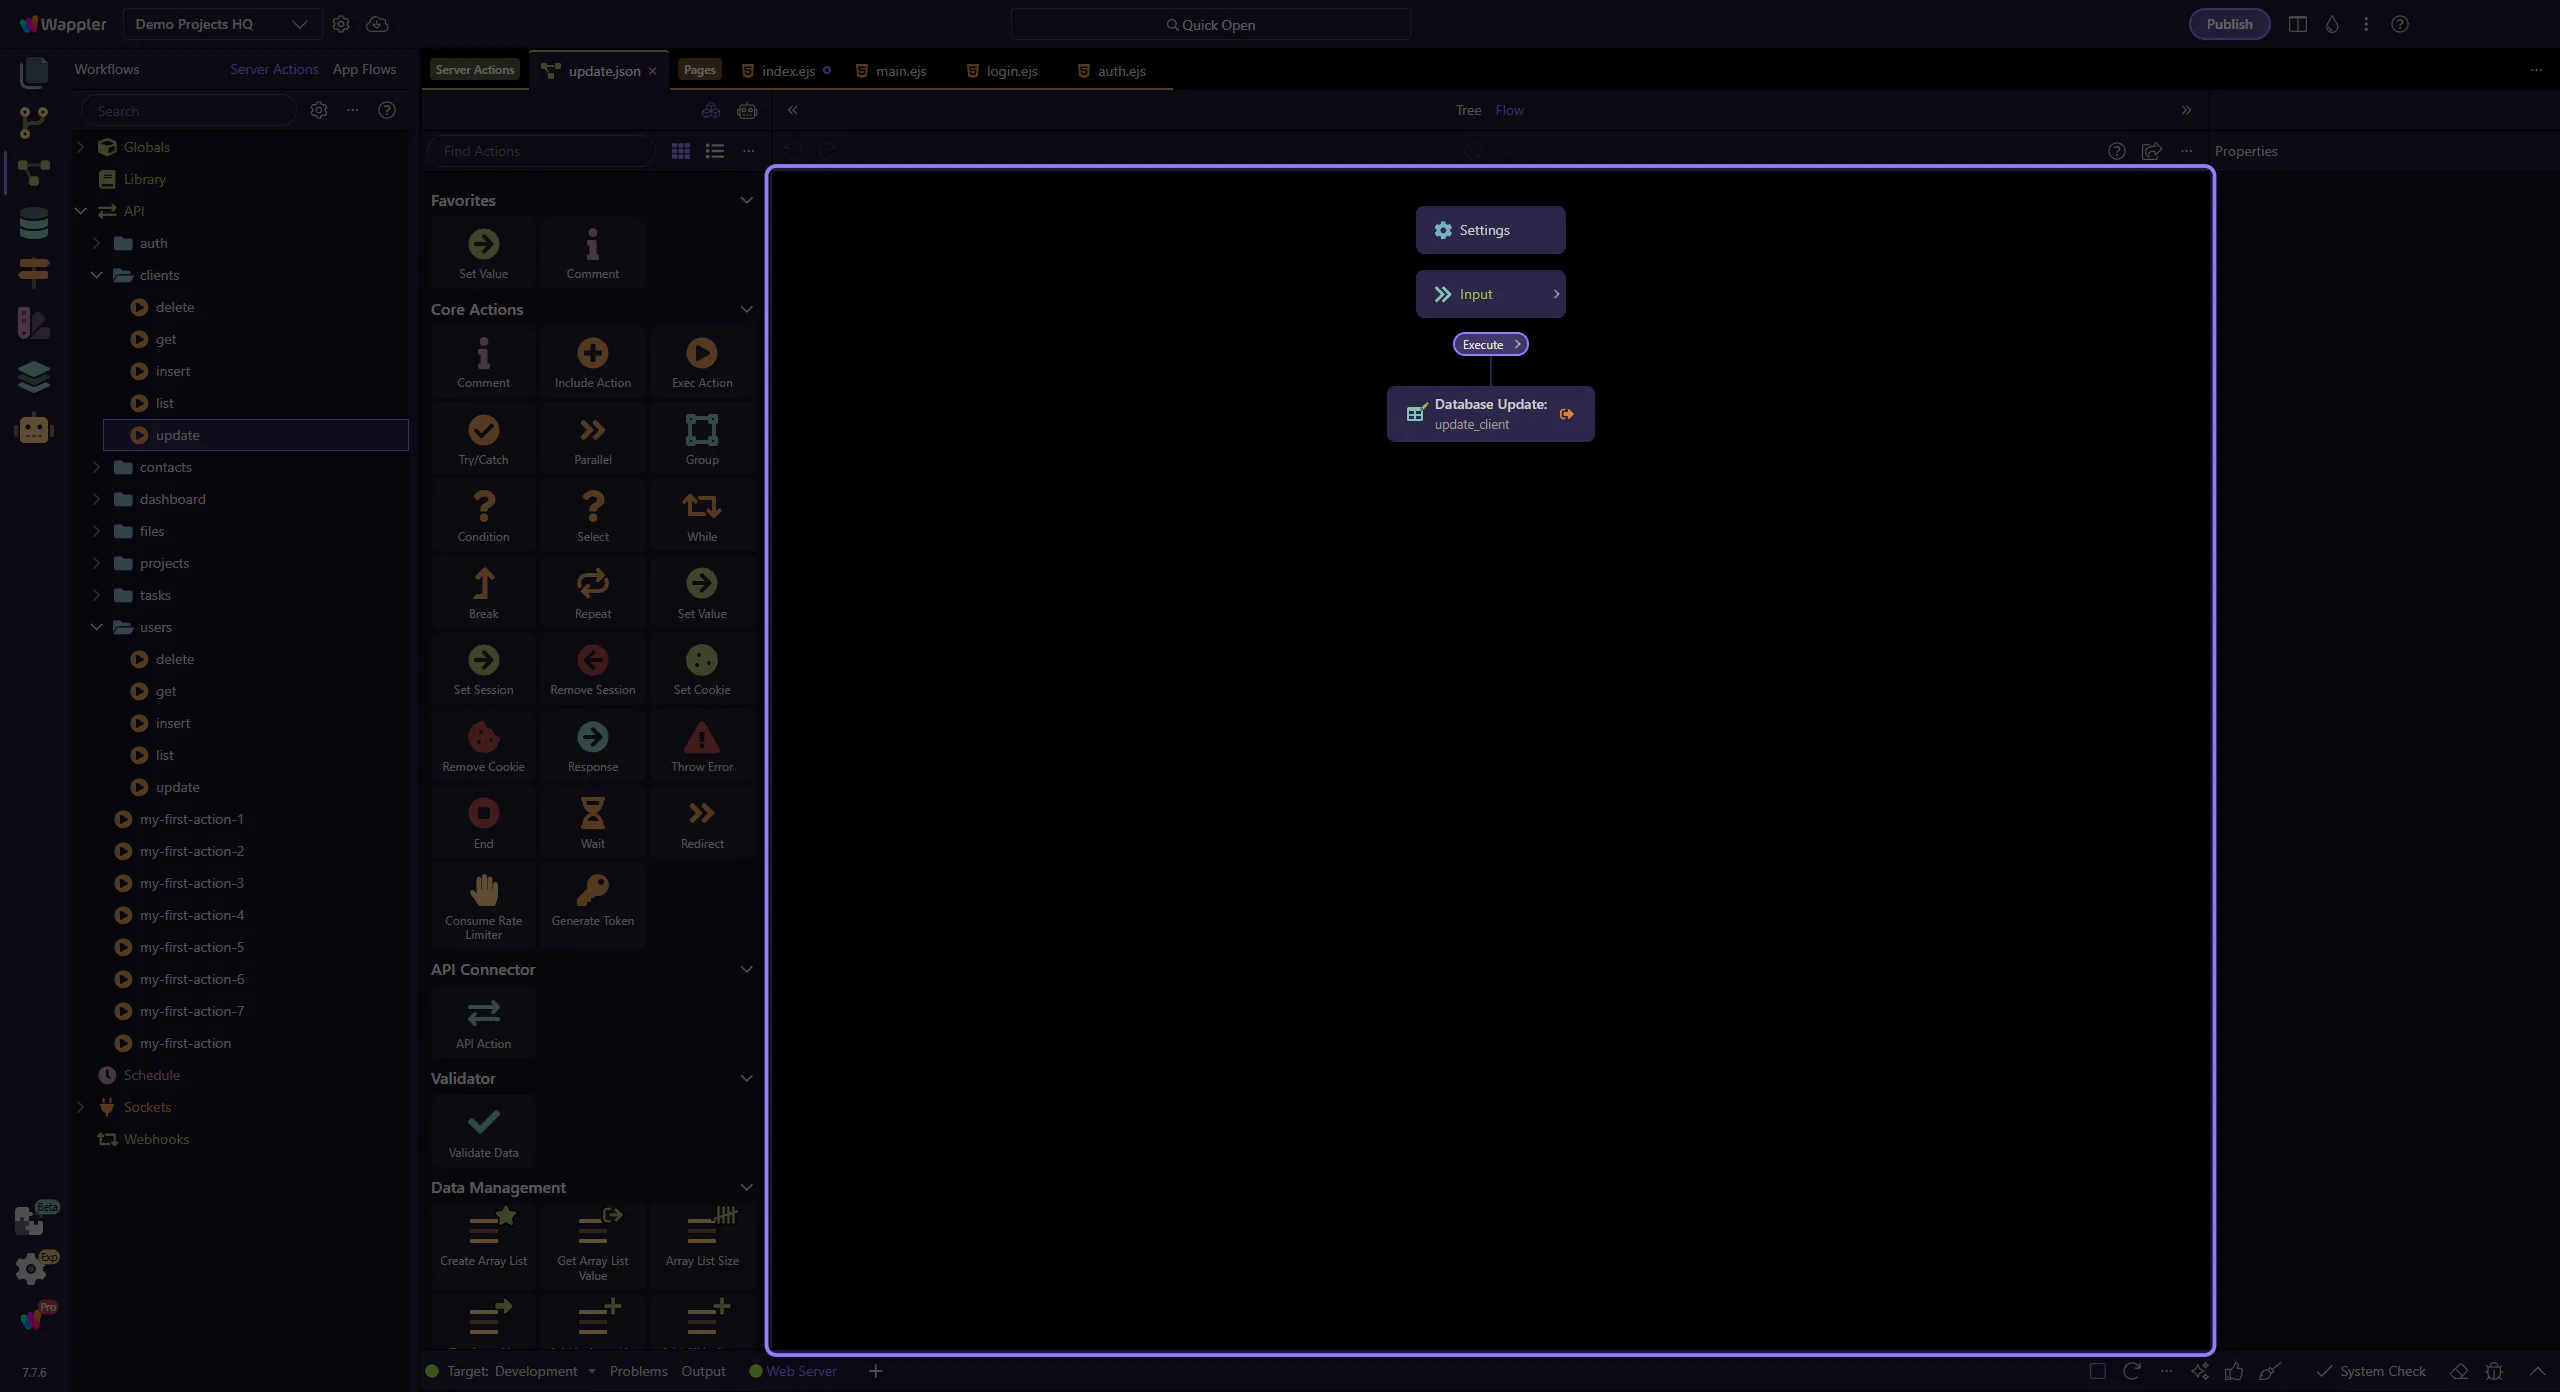The height and width of the screenshot is (1392, 2560).
Task: Expand the contacts API folder
Action: coord(96,467)
